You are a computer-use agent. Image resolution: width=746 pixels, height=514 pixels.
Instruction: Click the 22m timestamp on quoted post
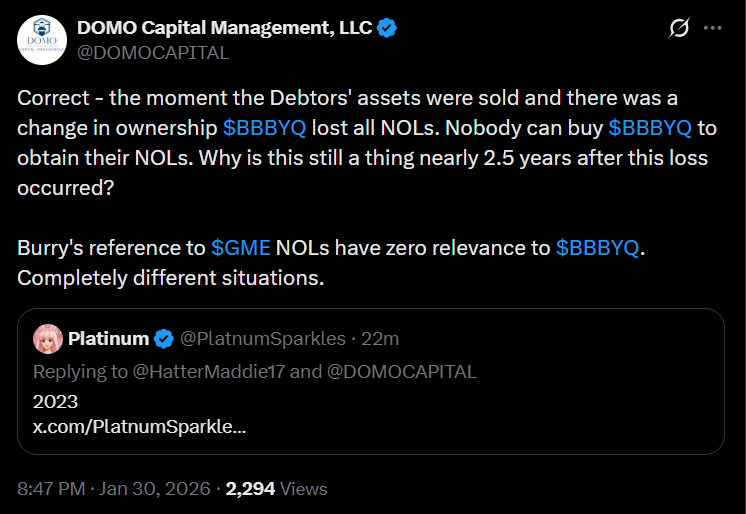[380, 339]
